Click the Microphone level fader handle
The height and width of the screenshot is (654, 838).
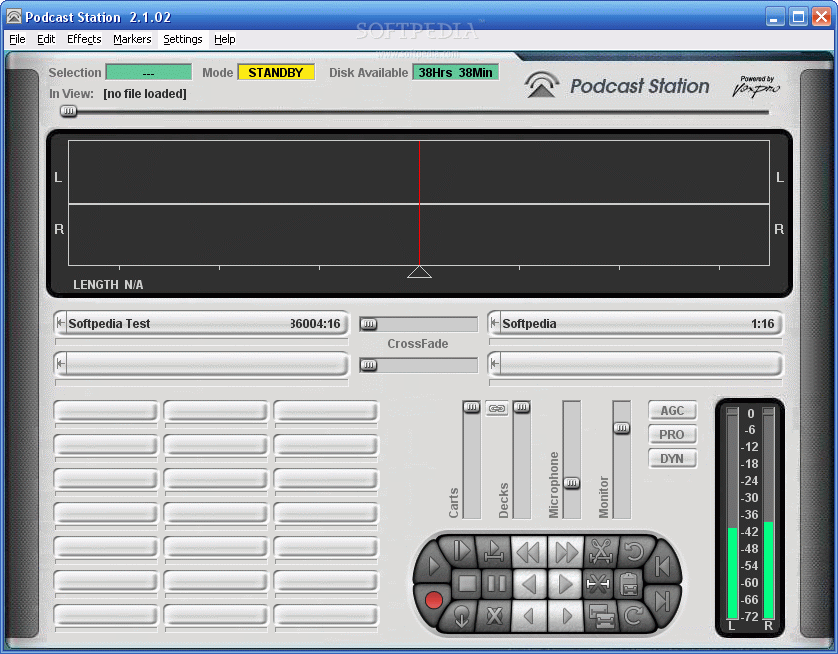pyautogui.click(x=571, y=483)
